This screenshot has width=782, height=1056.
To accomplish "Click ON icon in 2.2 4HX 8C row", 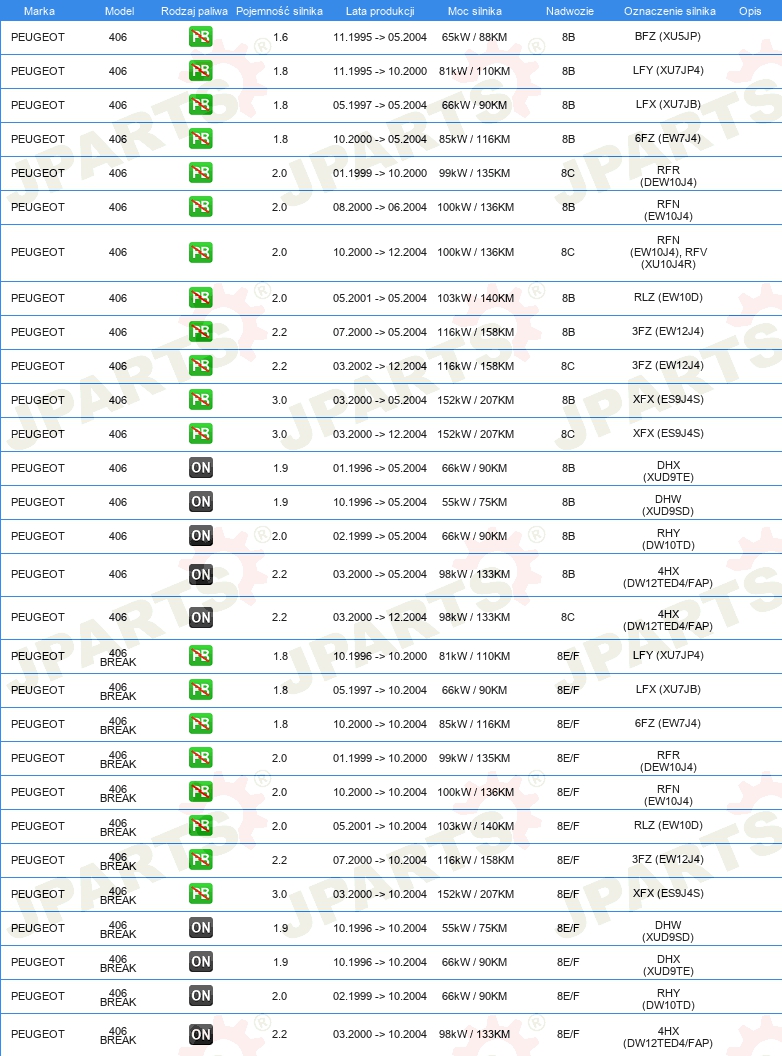I will tap(201, 618).
